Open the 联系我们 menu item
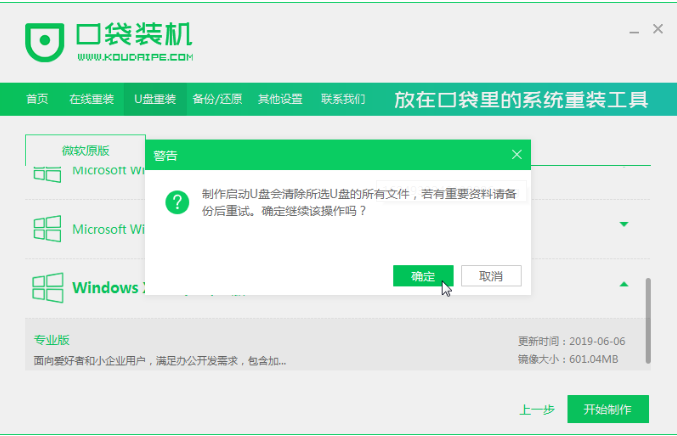 (x=343, y=100)
